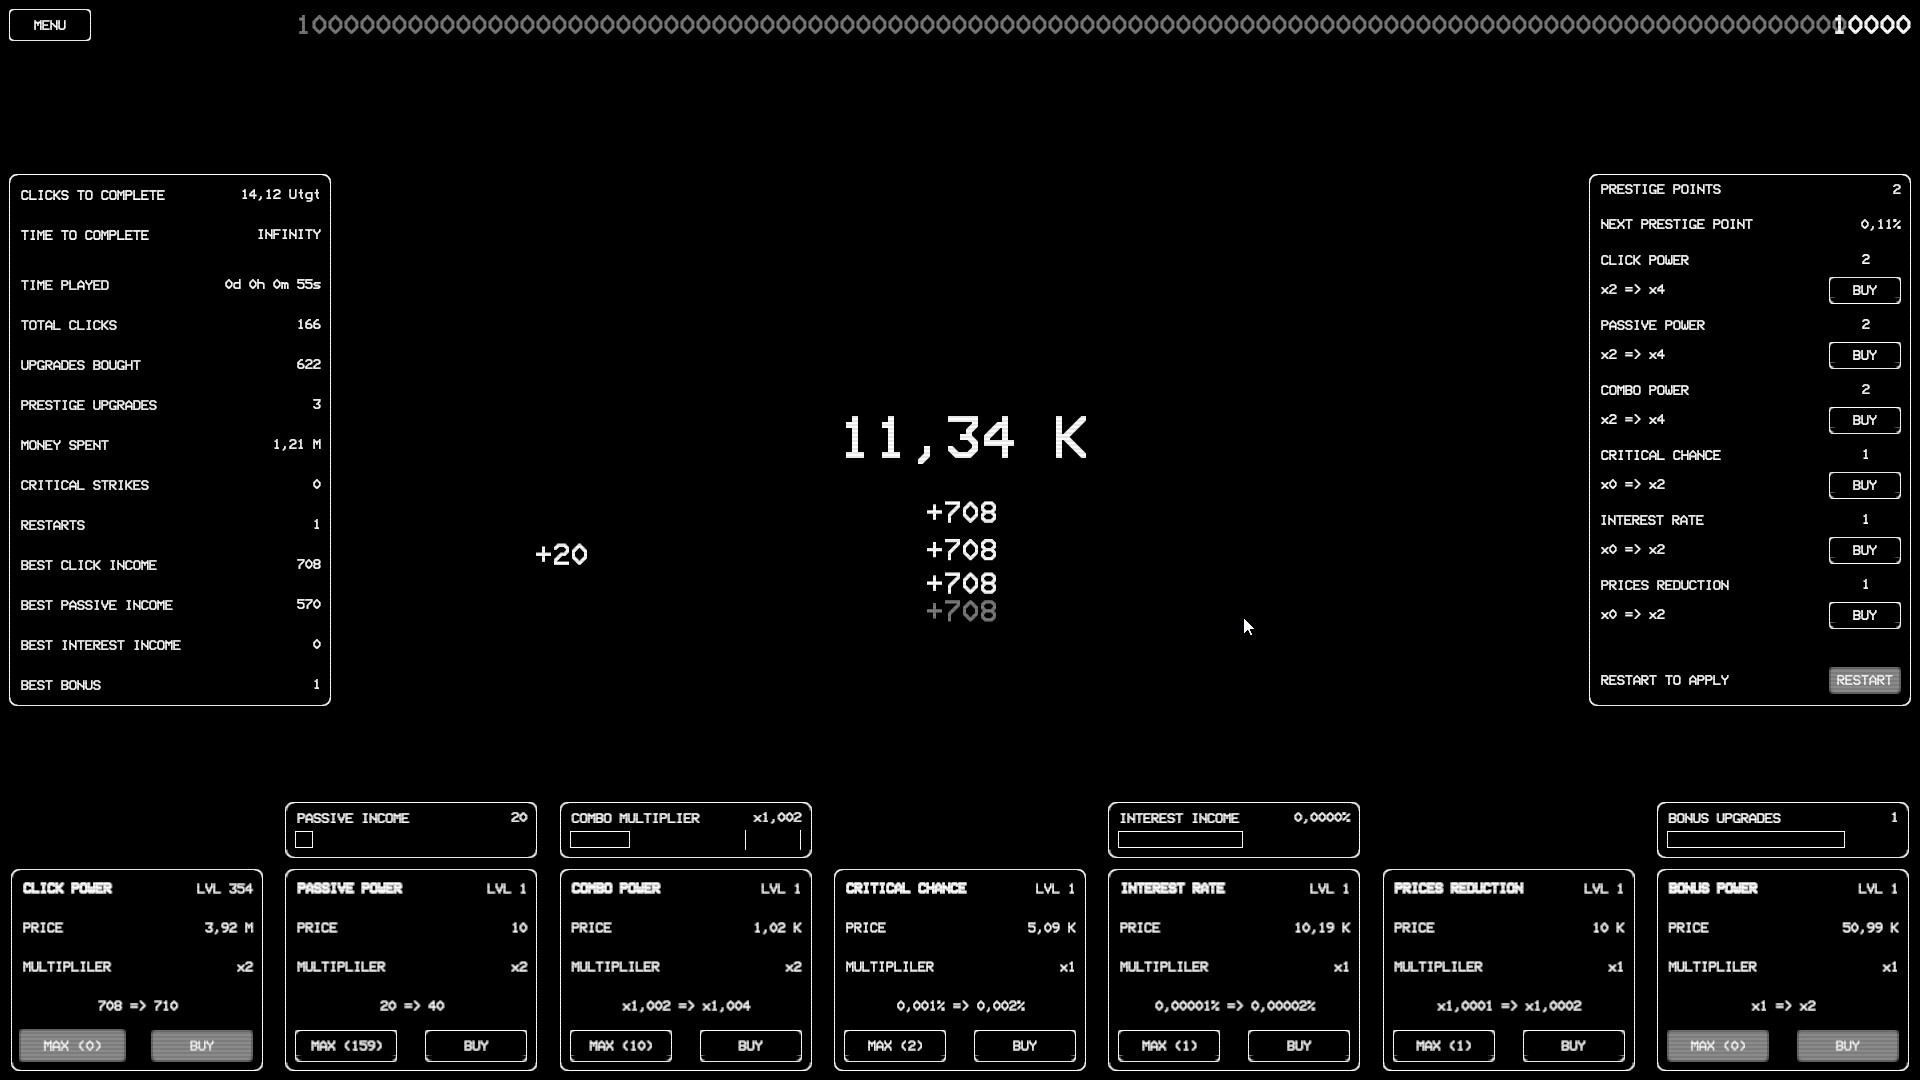Buy the Click Power prestige upgrade
Screen dimensions: 1920x1080
coord(1864,290)
